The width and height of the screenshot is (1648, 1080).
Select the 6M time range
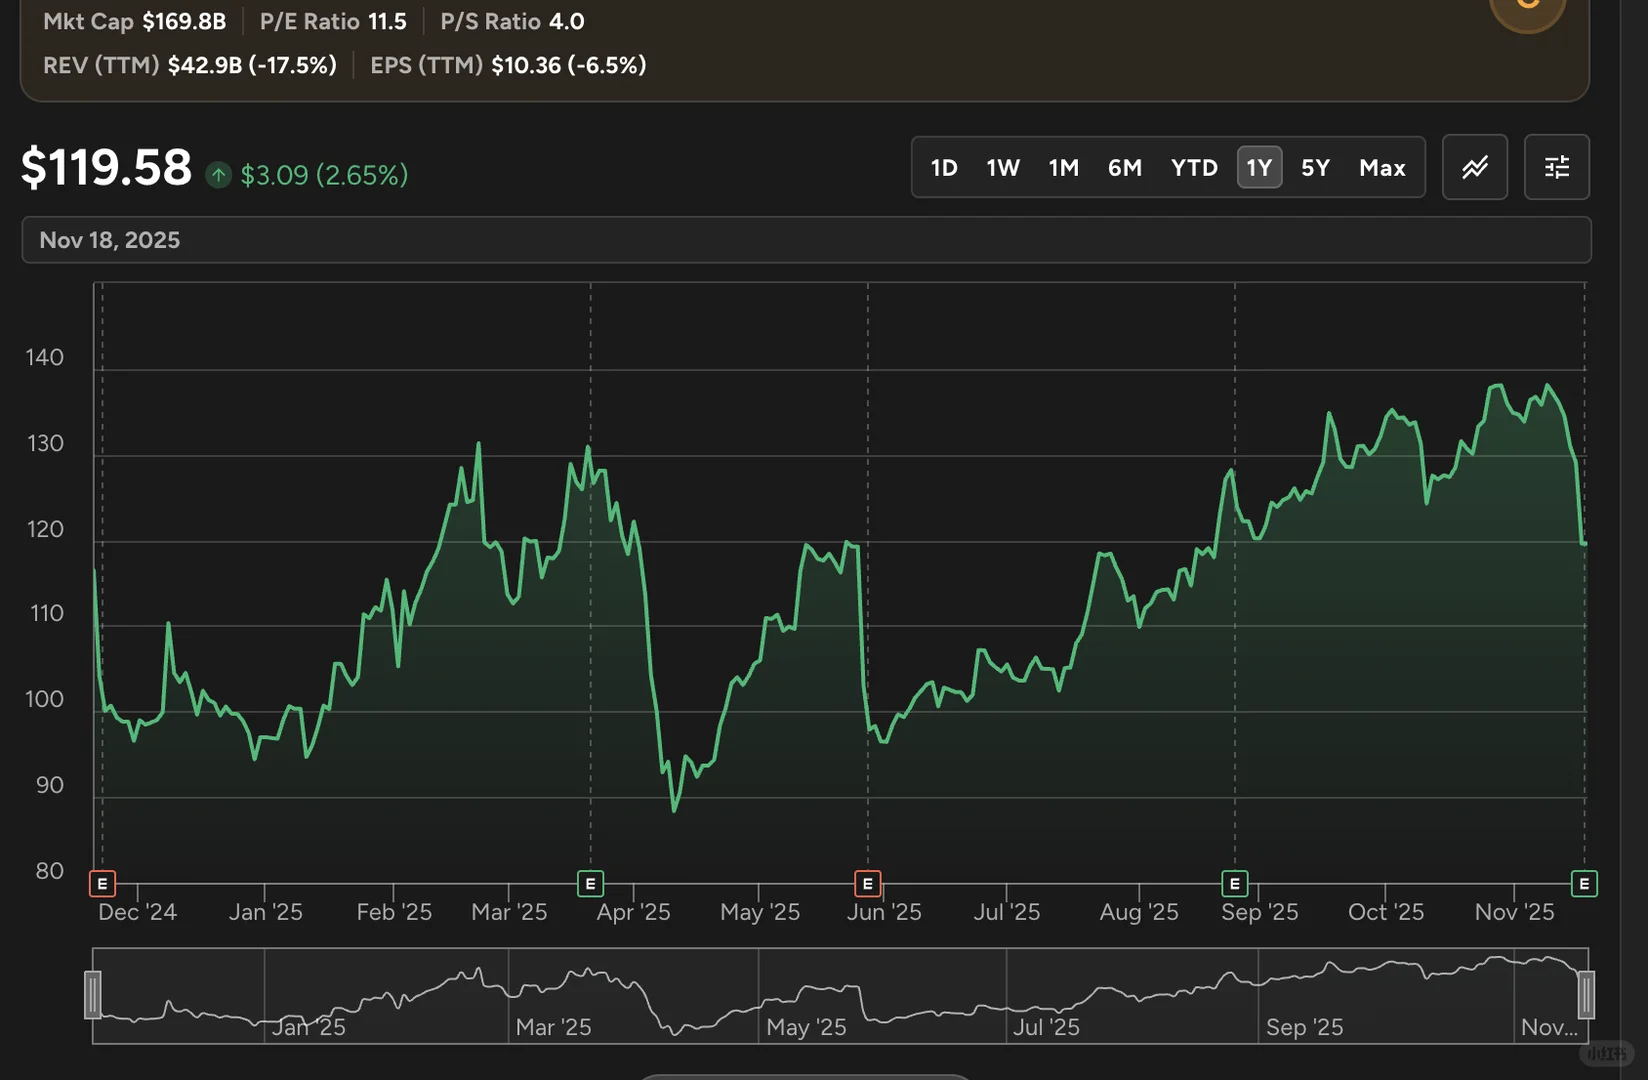tap(1125, 168)
